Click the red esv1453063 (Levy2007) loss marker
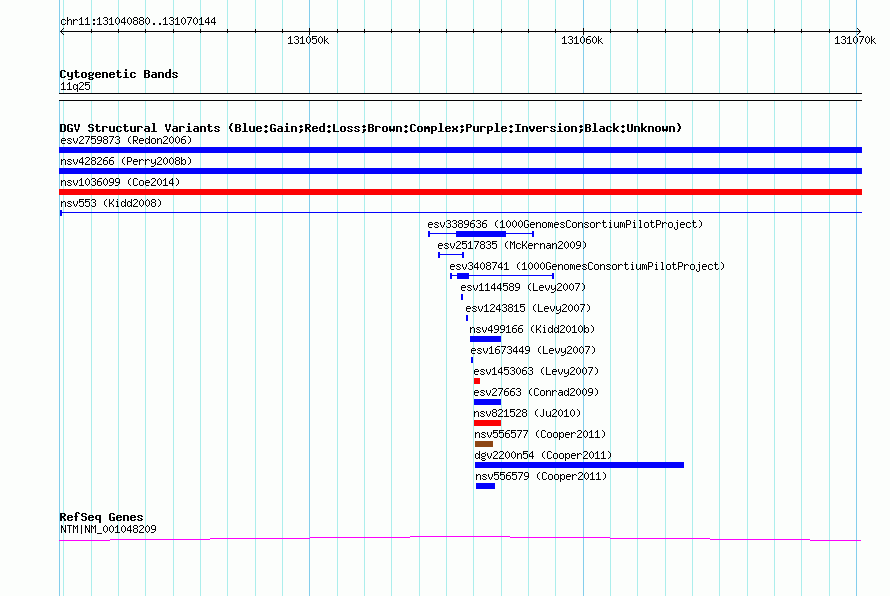Screen dimensions: 890x596 [x=477, y=381]
